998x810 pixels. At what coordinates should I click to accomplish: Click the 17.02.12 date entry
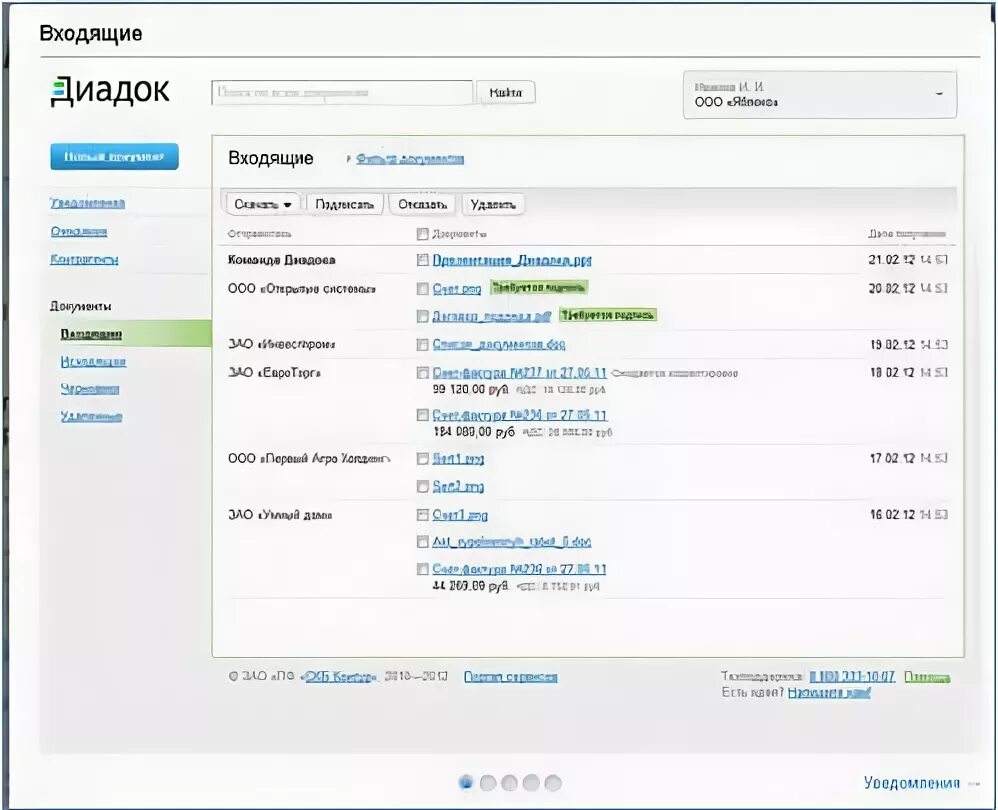click(x=908, y=458)
